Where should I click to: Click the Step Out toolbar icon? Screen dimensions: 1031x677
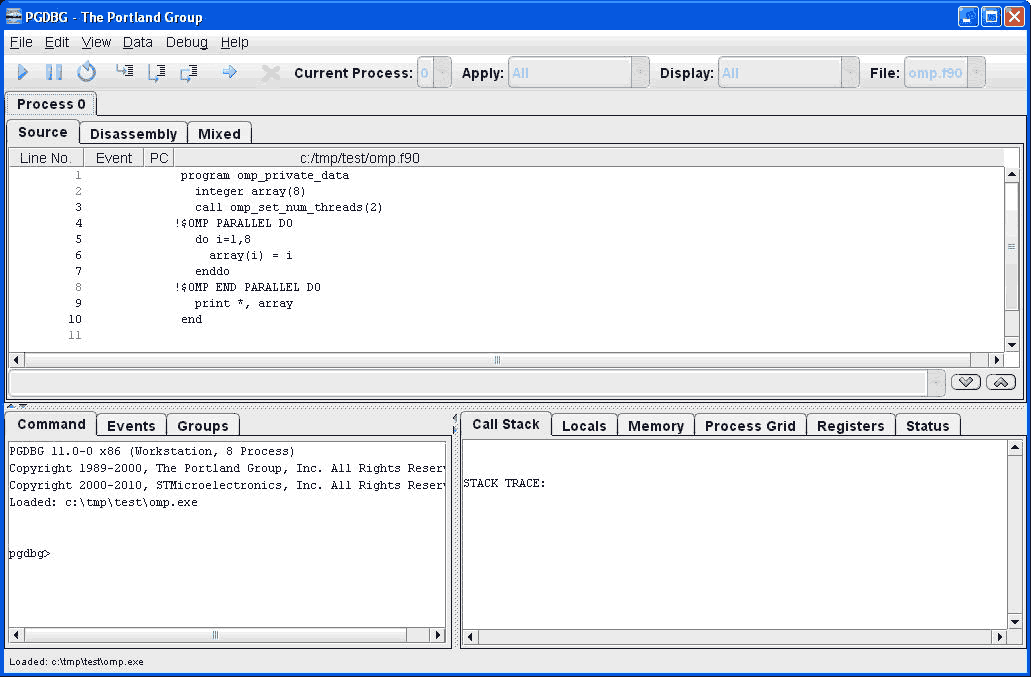click(x=189, y=72)
